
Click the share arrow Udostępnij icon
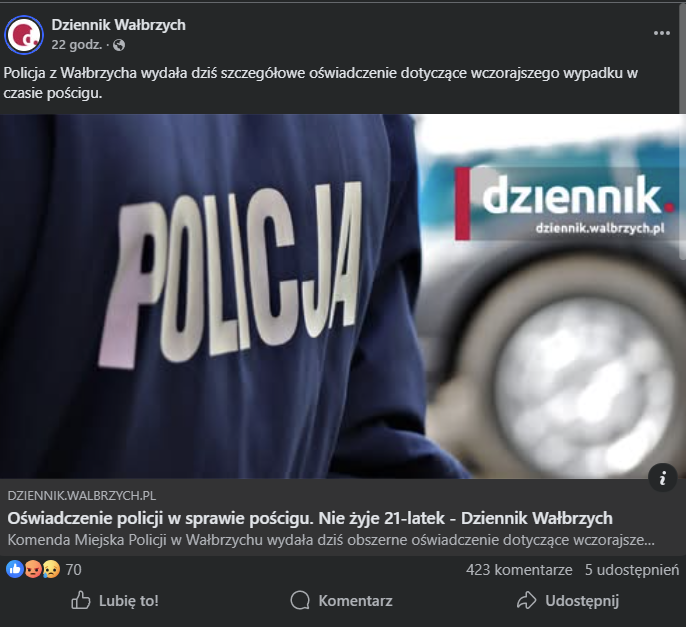[526, 600]
